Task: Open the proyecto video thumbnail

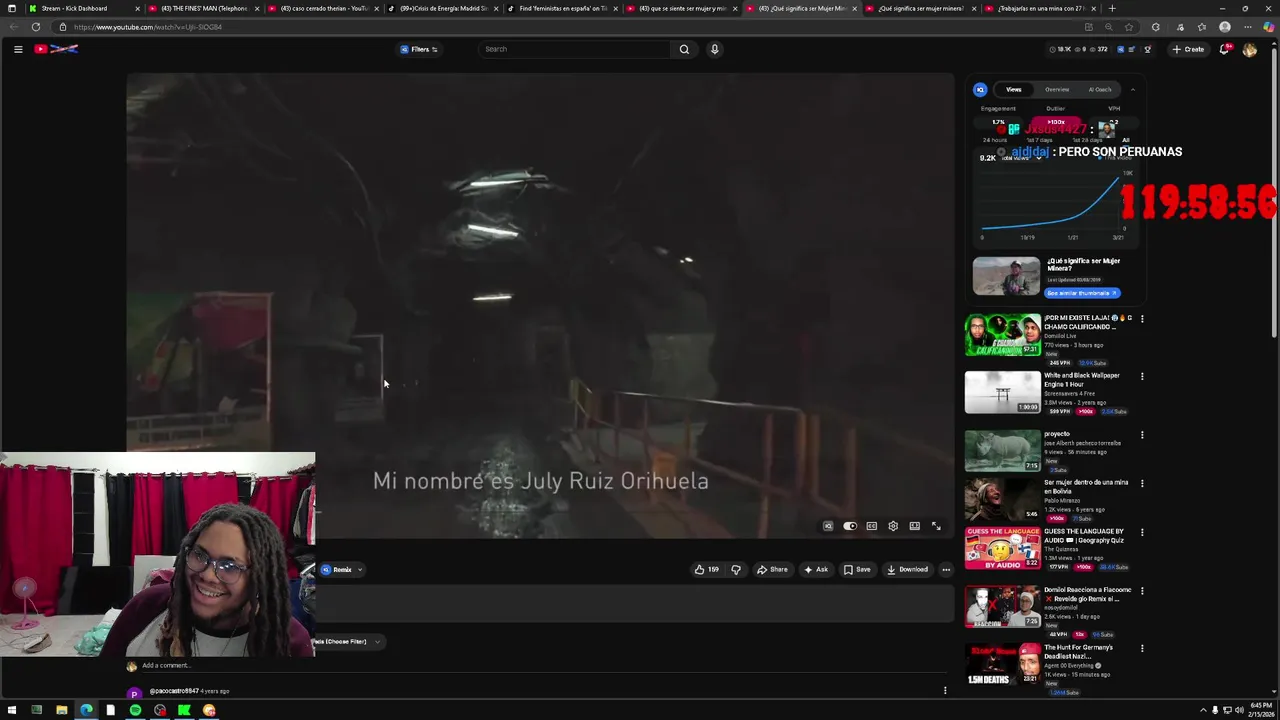Action: click(x=1002, y=450)
